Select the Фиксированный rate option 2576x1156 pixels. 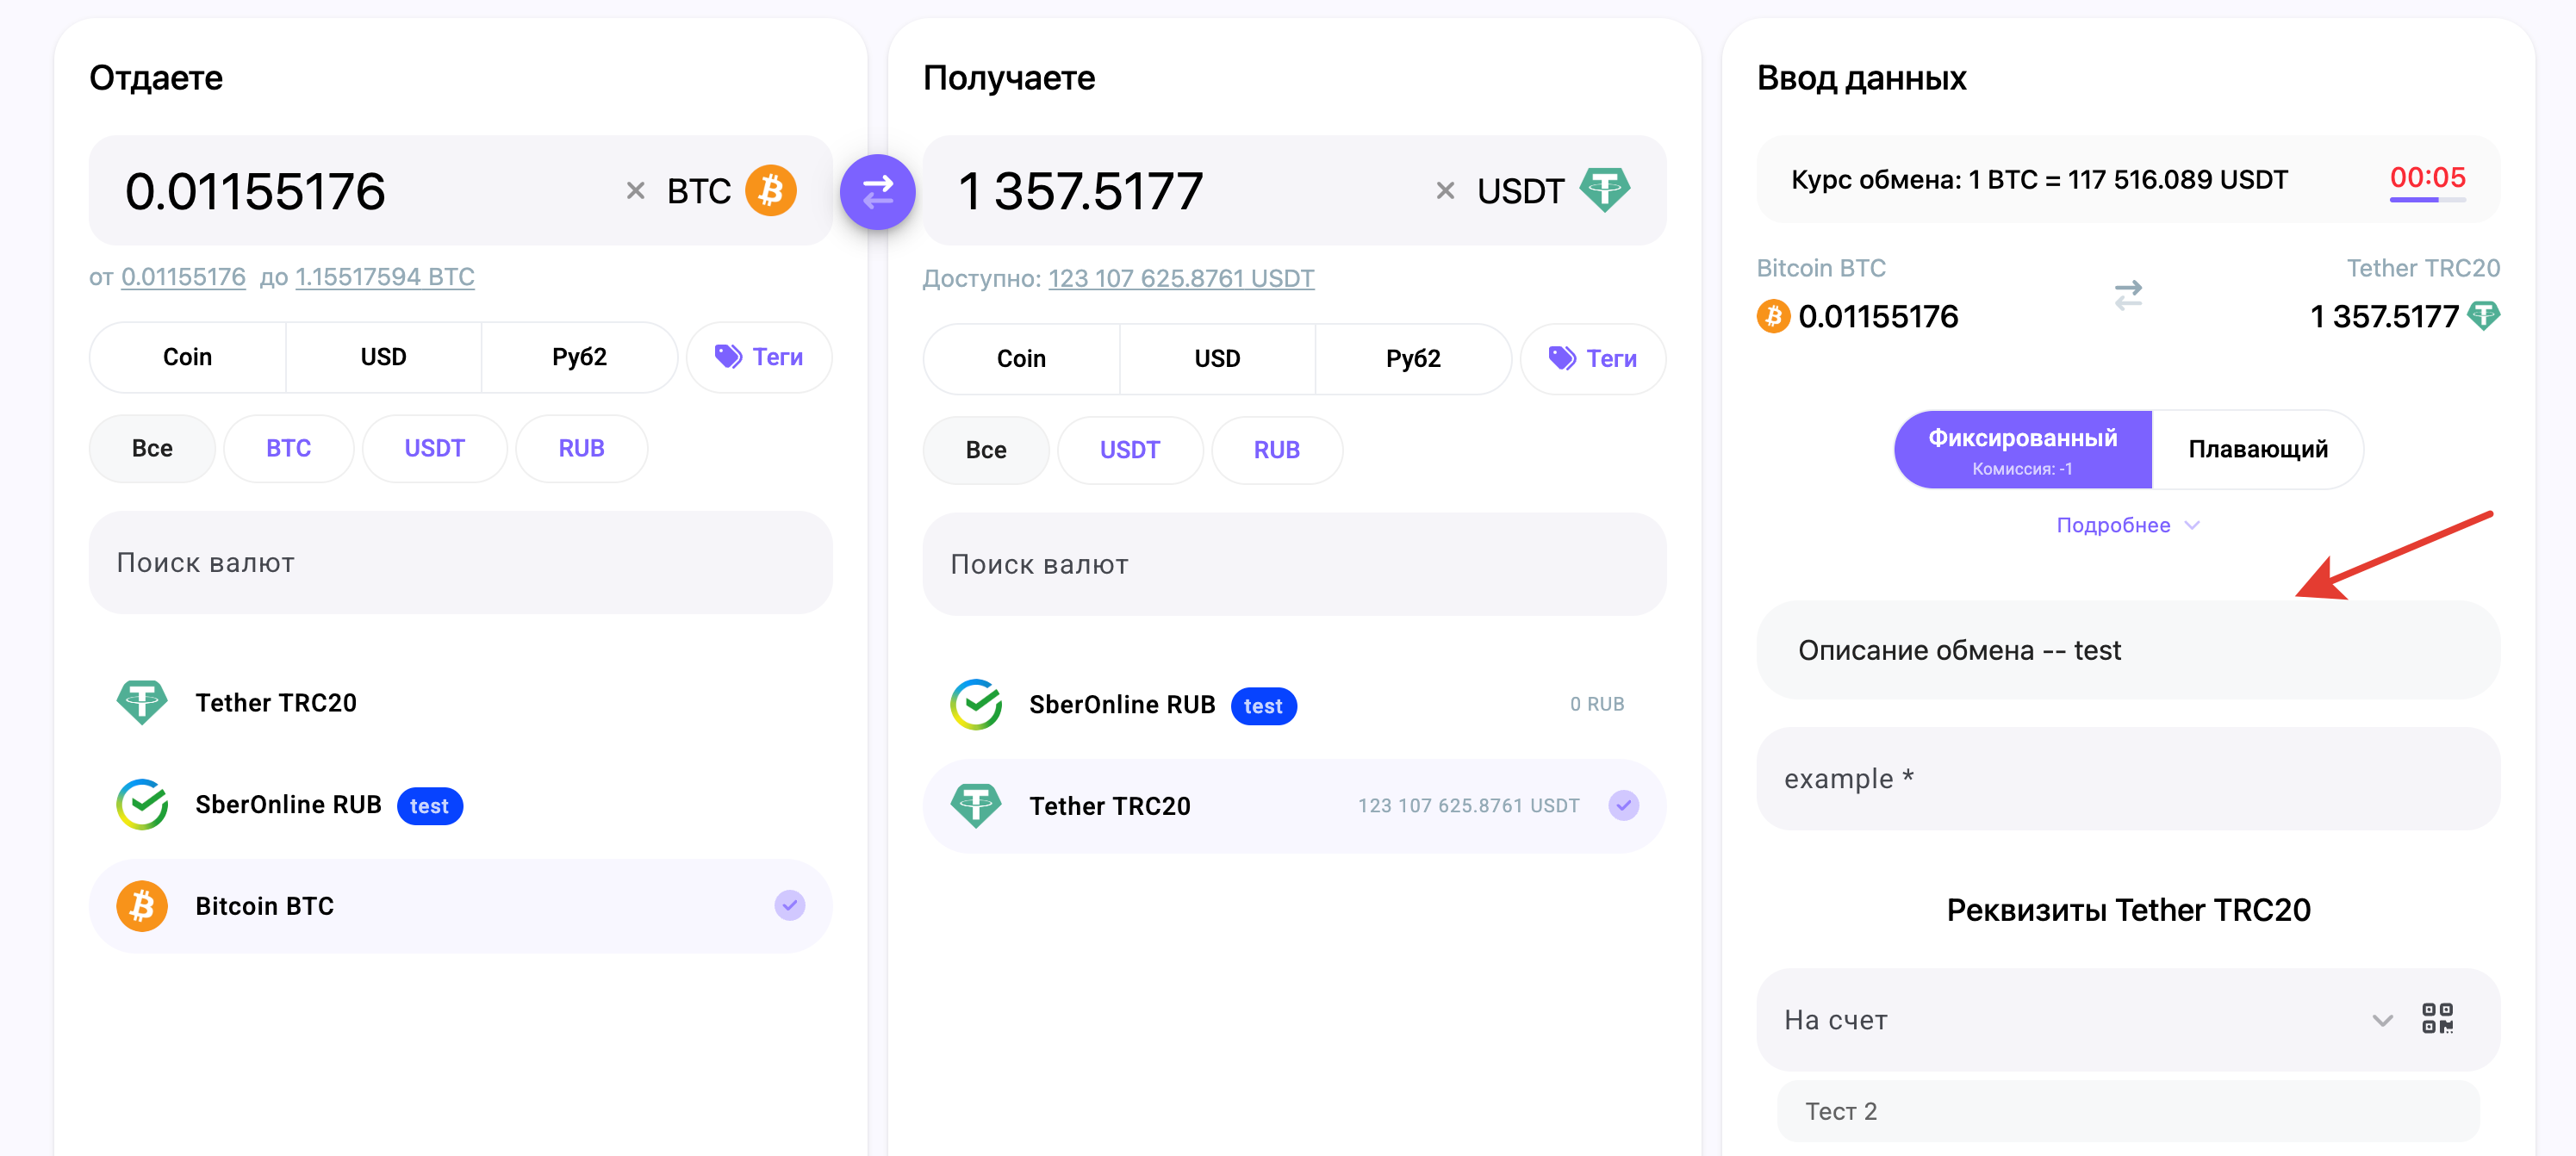tap(2022, 450)
